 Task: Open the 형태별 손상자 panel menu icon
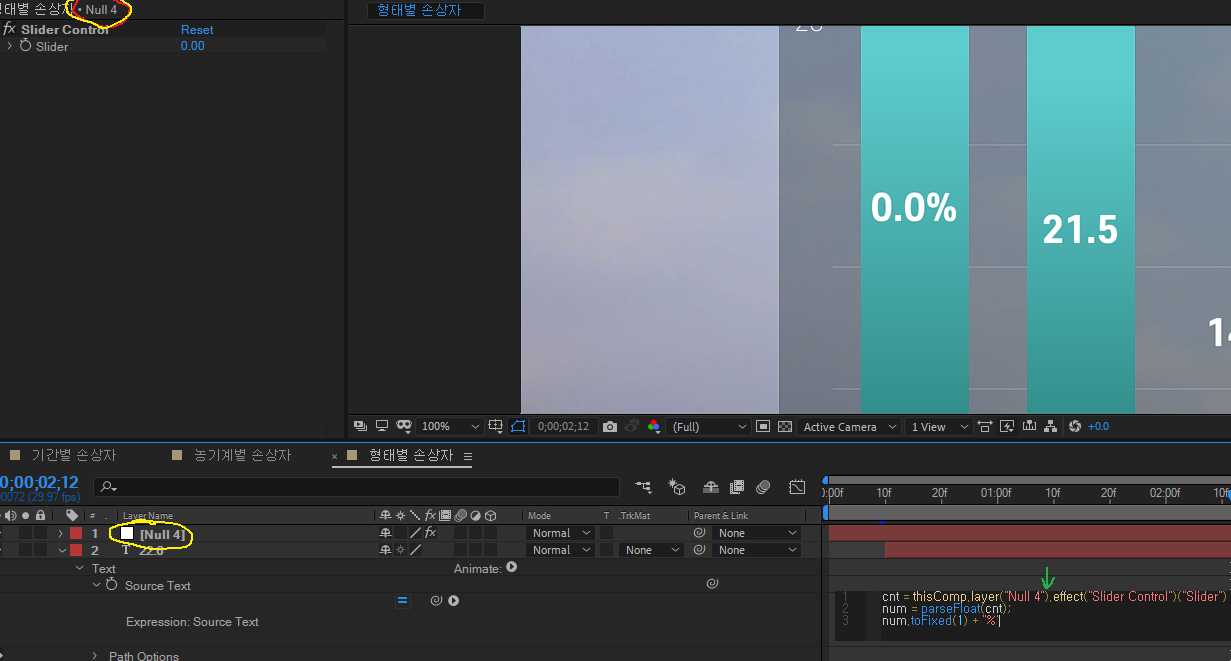click(467, 456)
